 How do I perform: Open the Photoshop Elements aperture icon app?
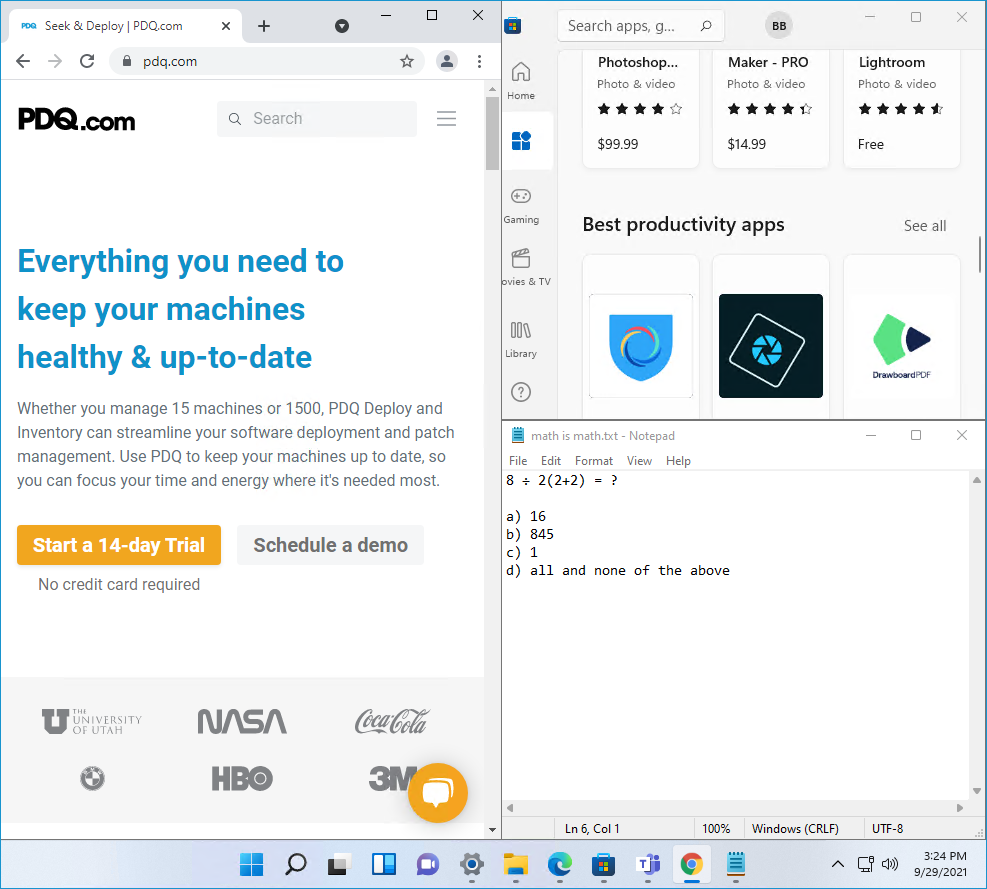pyautogui.click(x=770, y=346)
